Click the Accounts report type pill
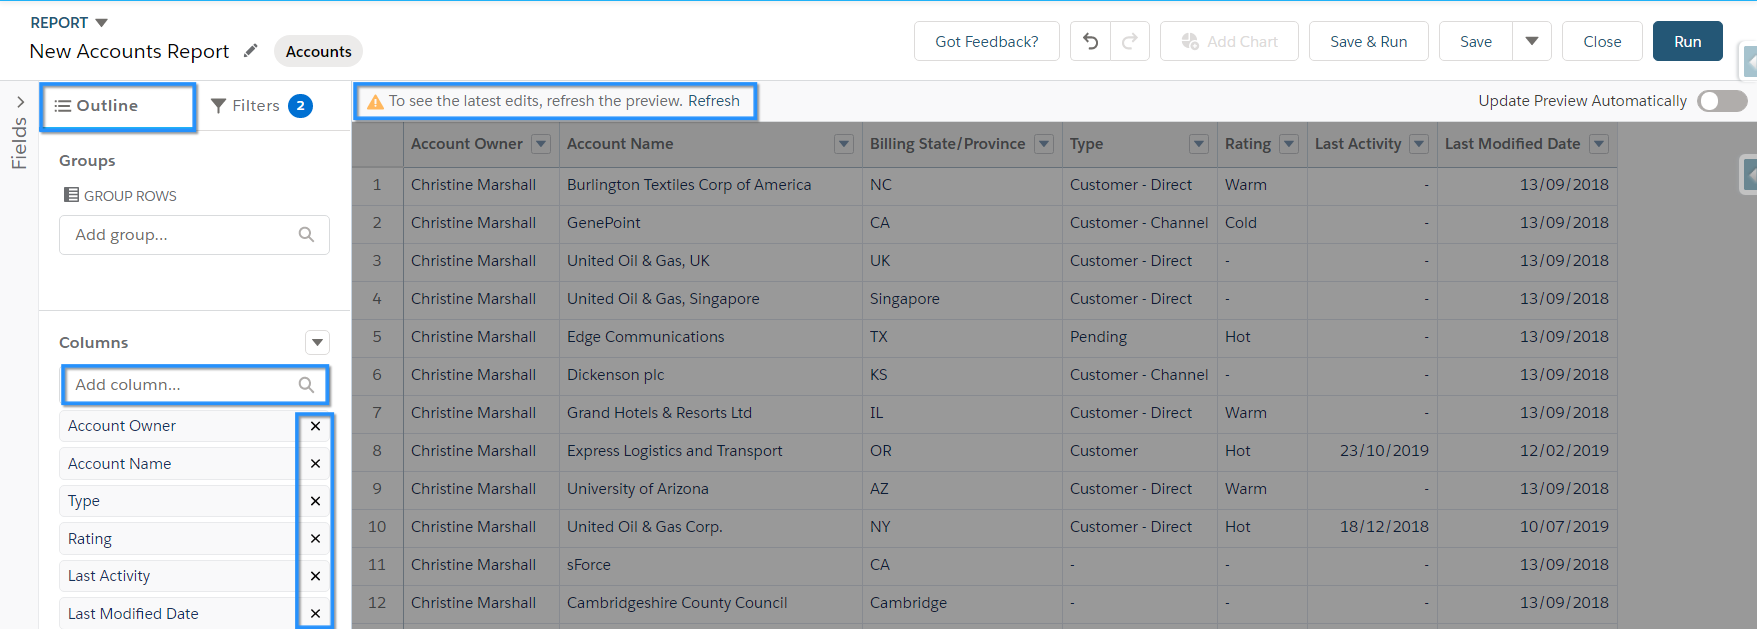This screenshot has height=629, width=1757. coord(318,51)
